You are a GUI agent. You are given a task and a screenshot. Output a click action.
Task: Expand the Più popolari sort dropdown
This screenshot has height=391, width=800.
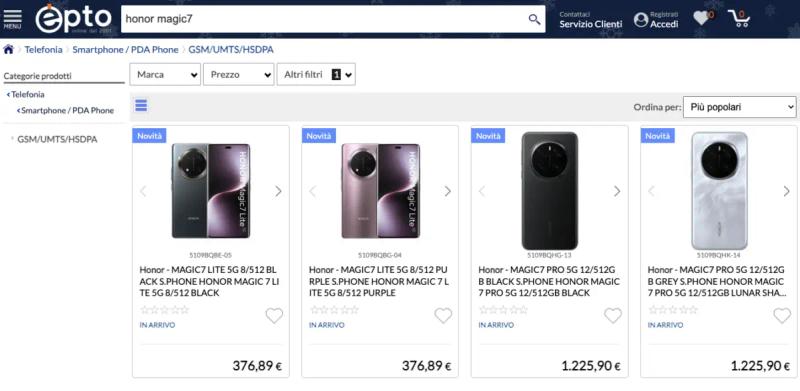click(739, 107)
